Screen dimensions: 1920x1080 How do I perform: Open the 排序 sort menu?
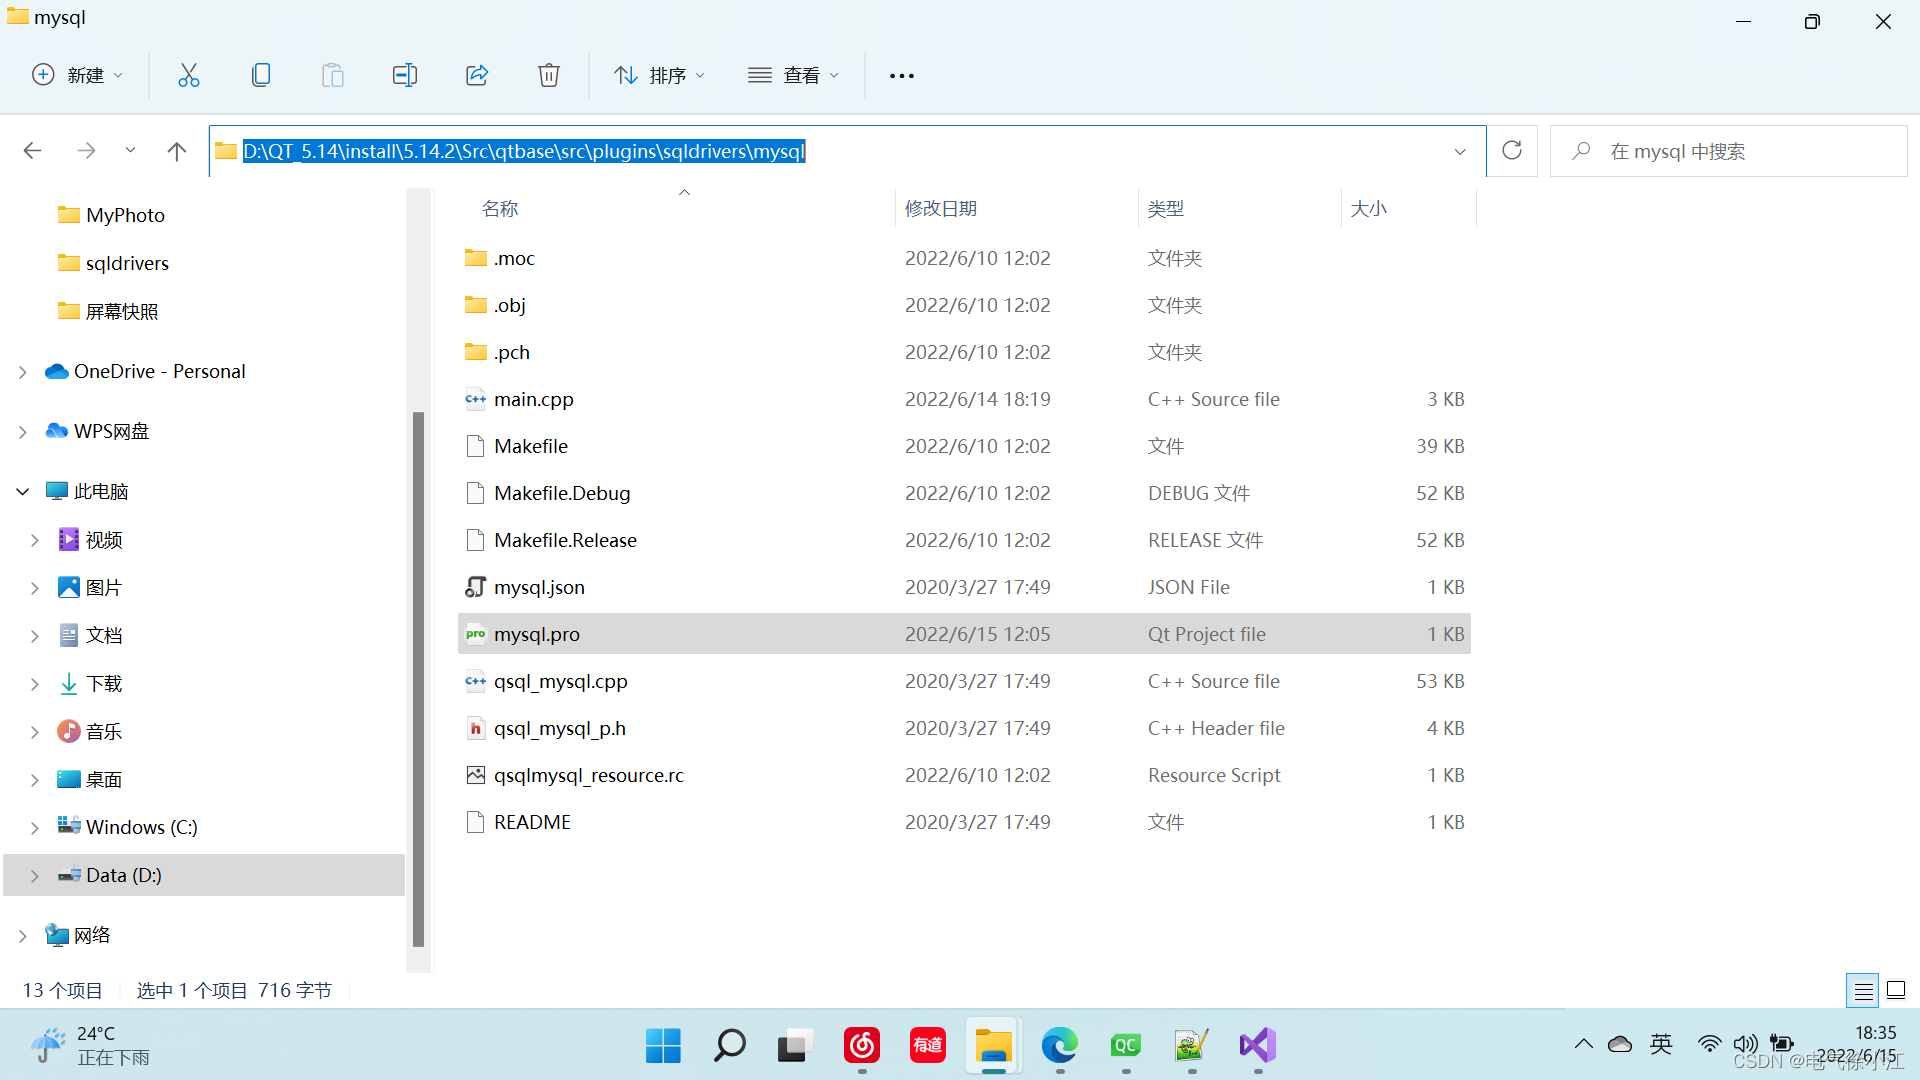pyautogui.click(x=660, y=75)
